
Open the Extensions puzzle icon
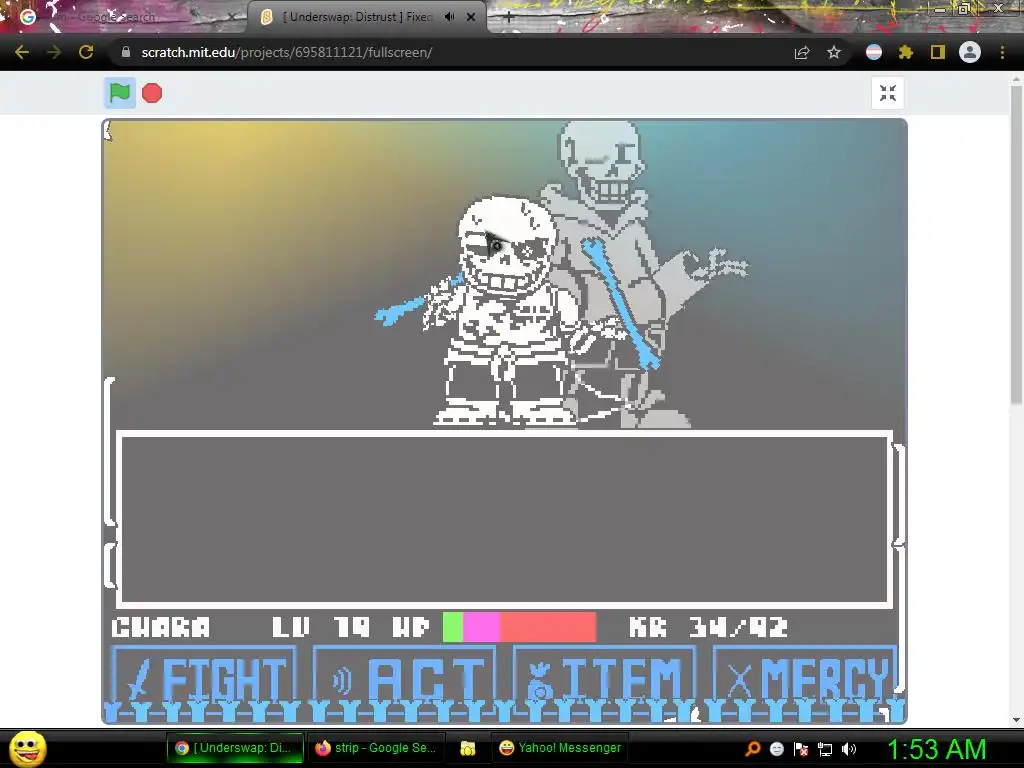pyautogui.click(x=905, y=52)
